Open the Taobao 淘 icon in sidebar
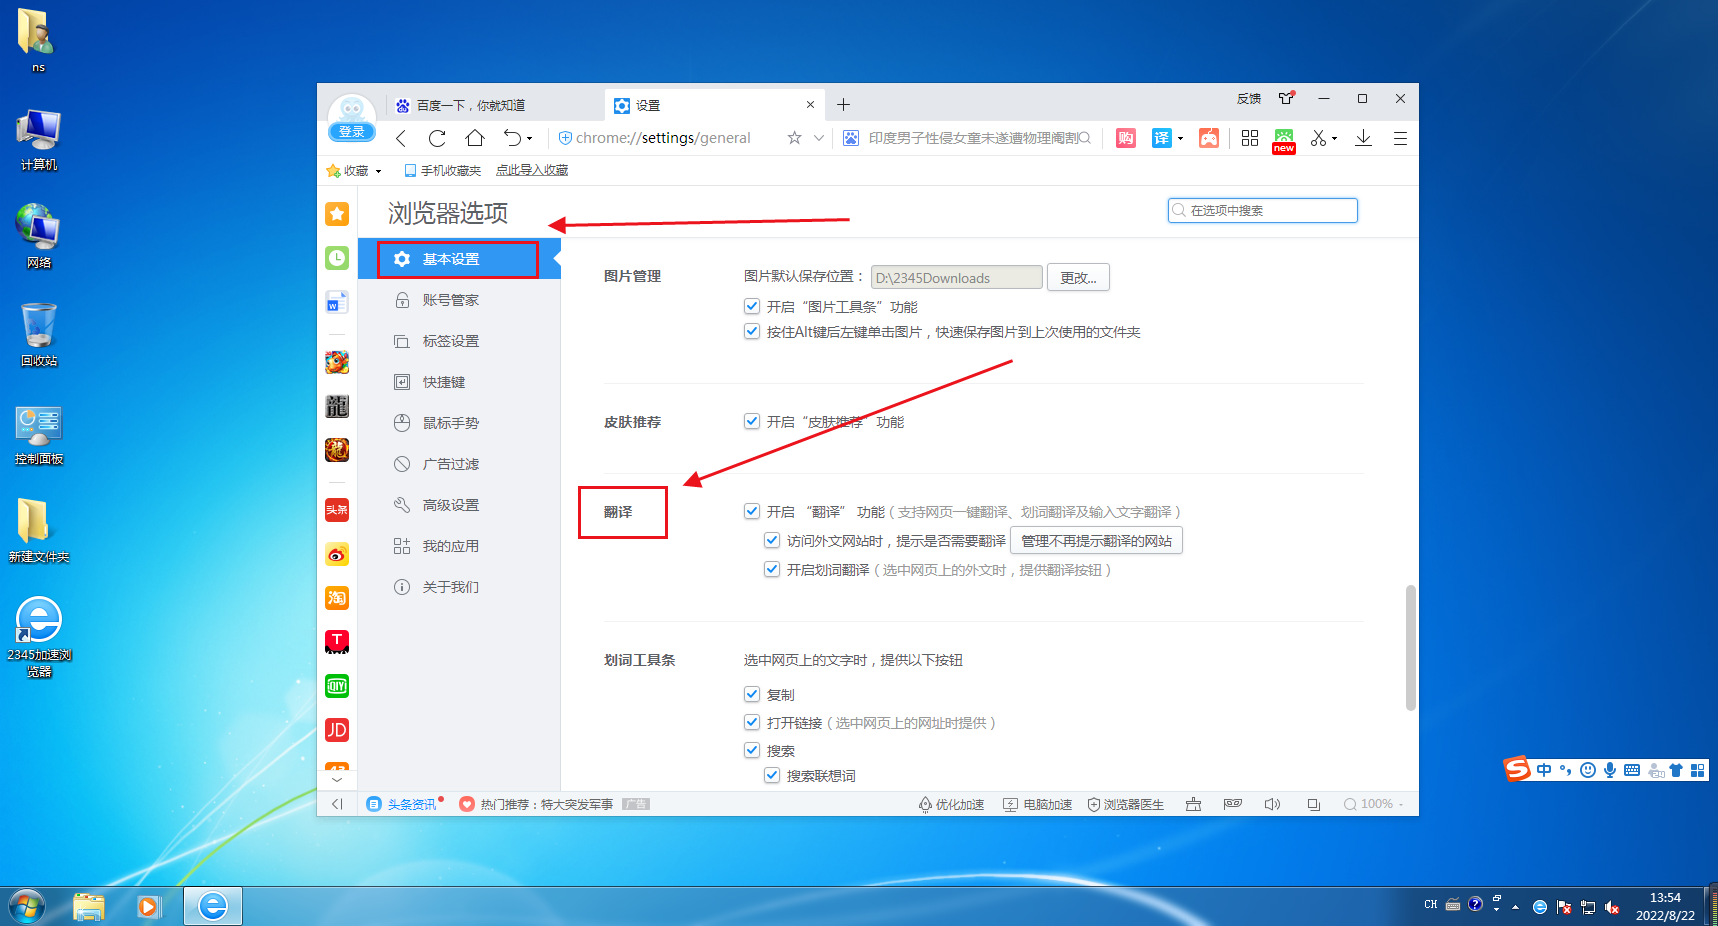Image resolution: width=1718 pixels, height=926 pixels. coord(337,598)
